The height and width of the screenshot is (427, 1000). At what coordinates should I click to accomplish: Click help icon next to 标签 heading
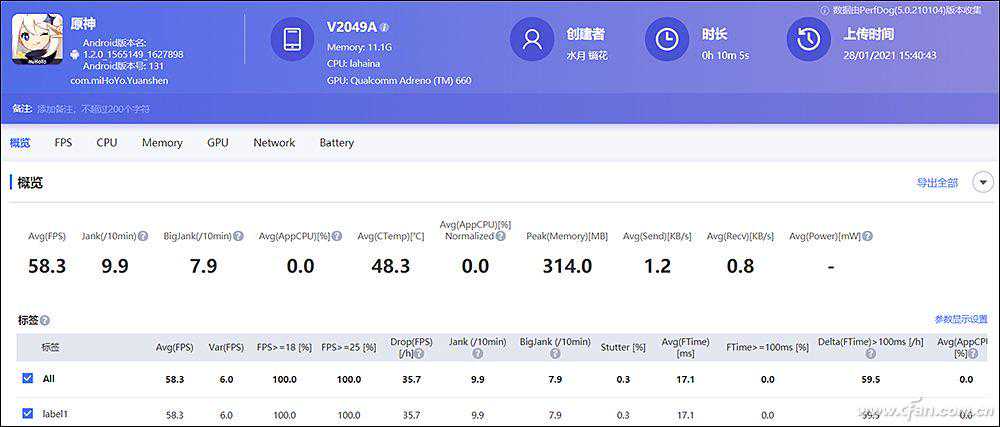tap(44, 320)
